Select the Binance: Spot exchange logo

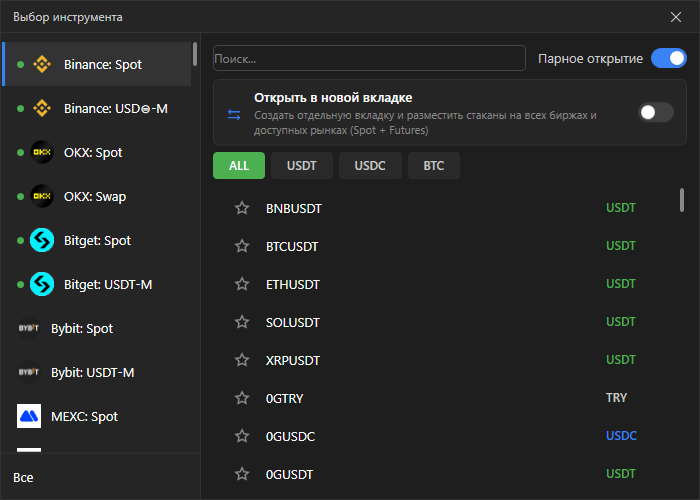pos(42,64)
